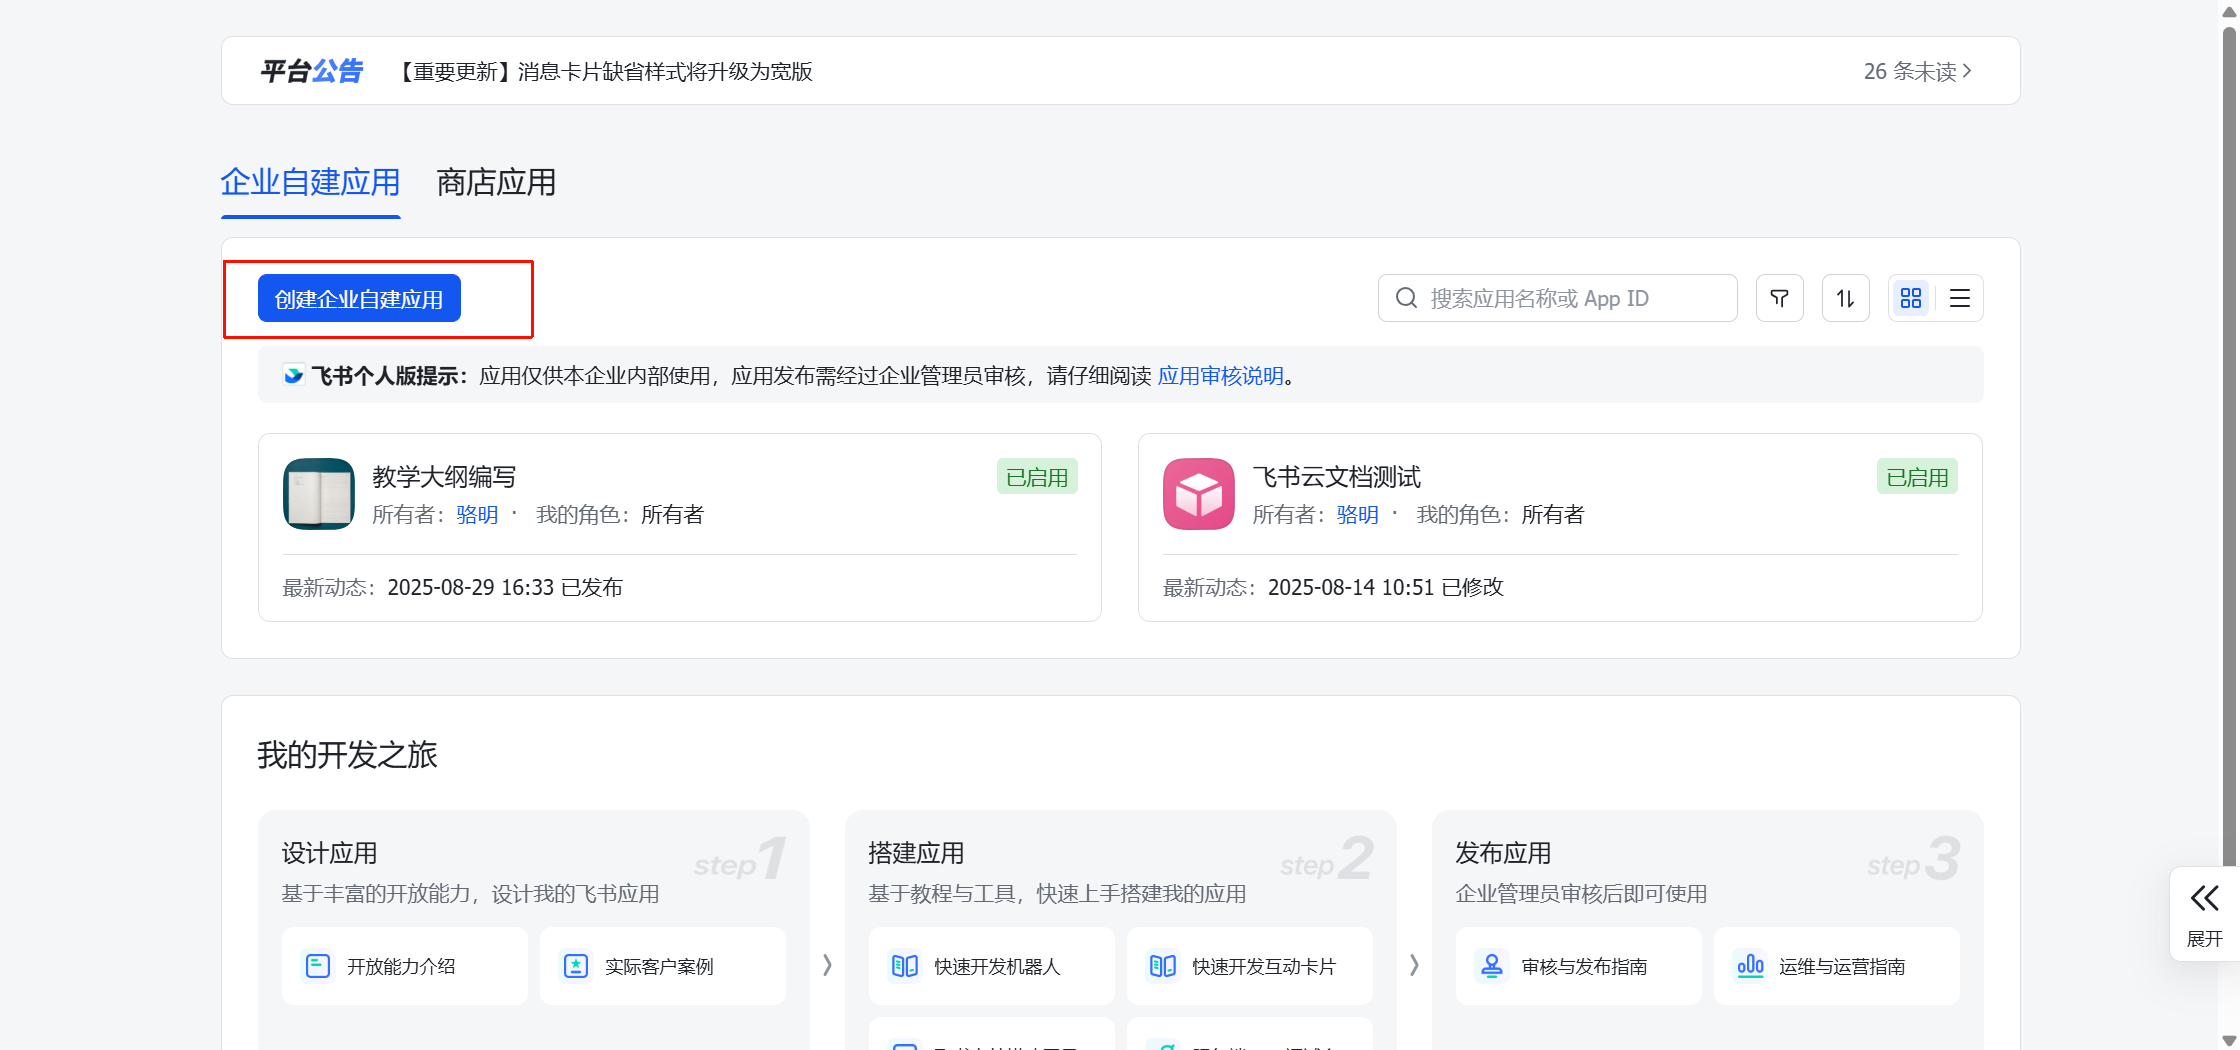Click the filter funnel icon
The image size is (2240, 1050).
pos(1779,298)
